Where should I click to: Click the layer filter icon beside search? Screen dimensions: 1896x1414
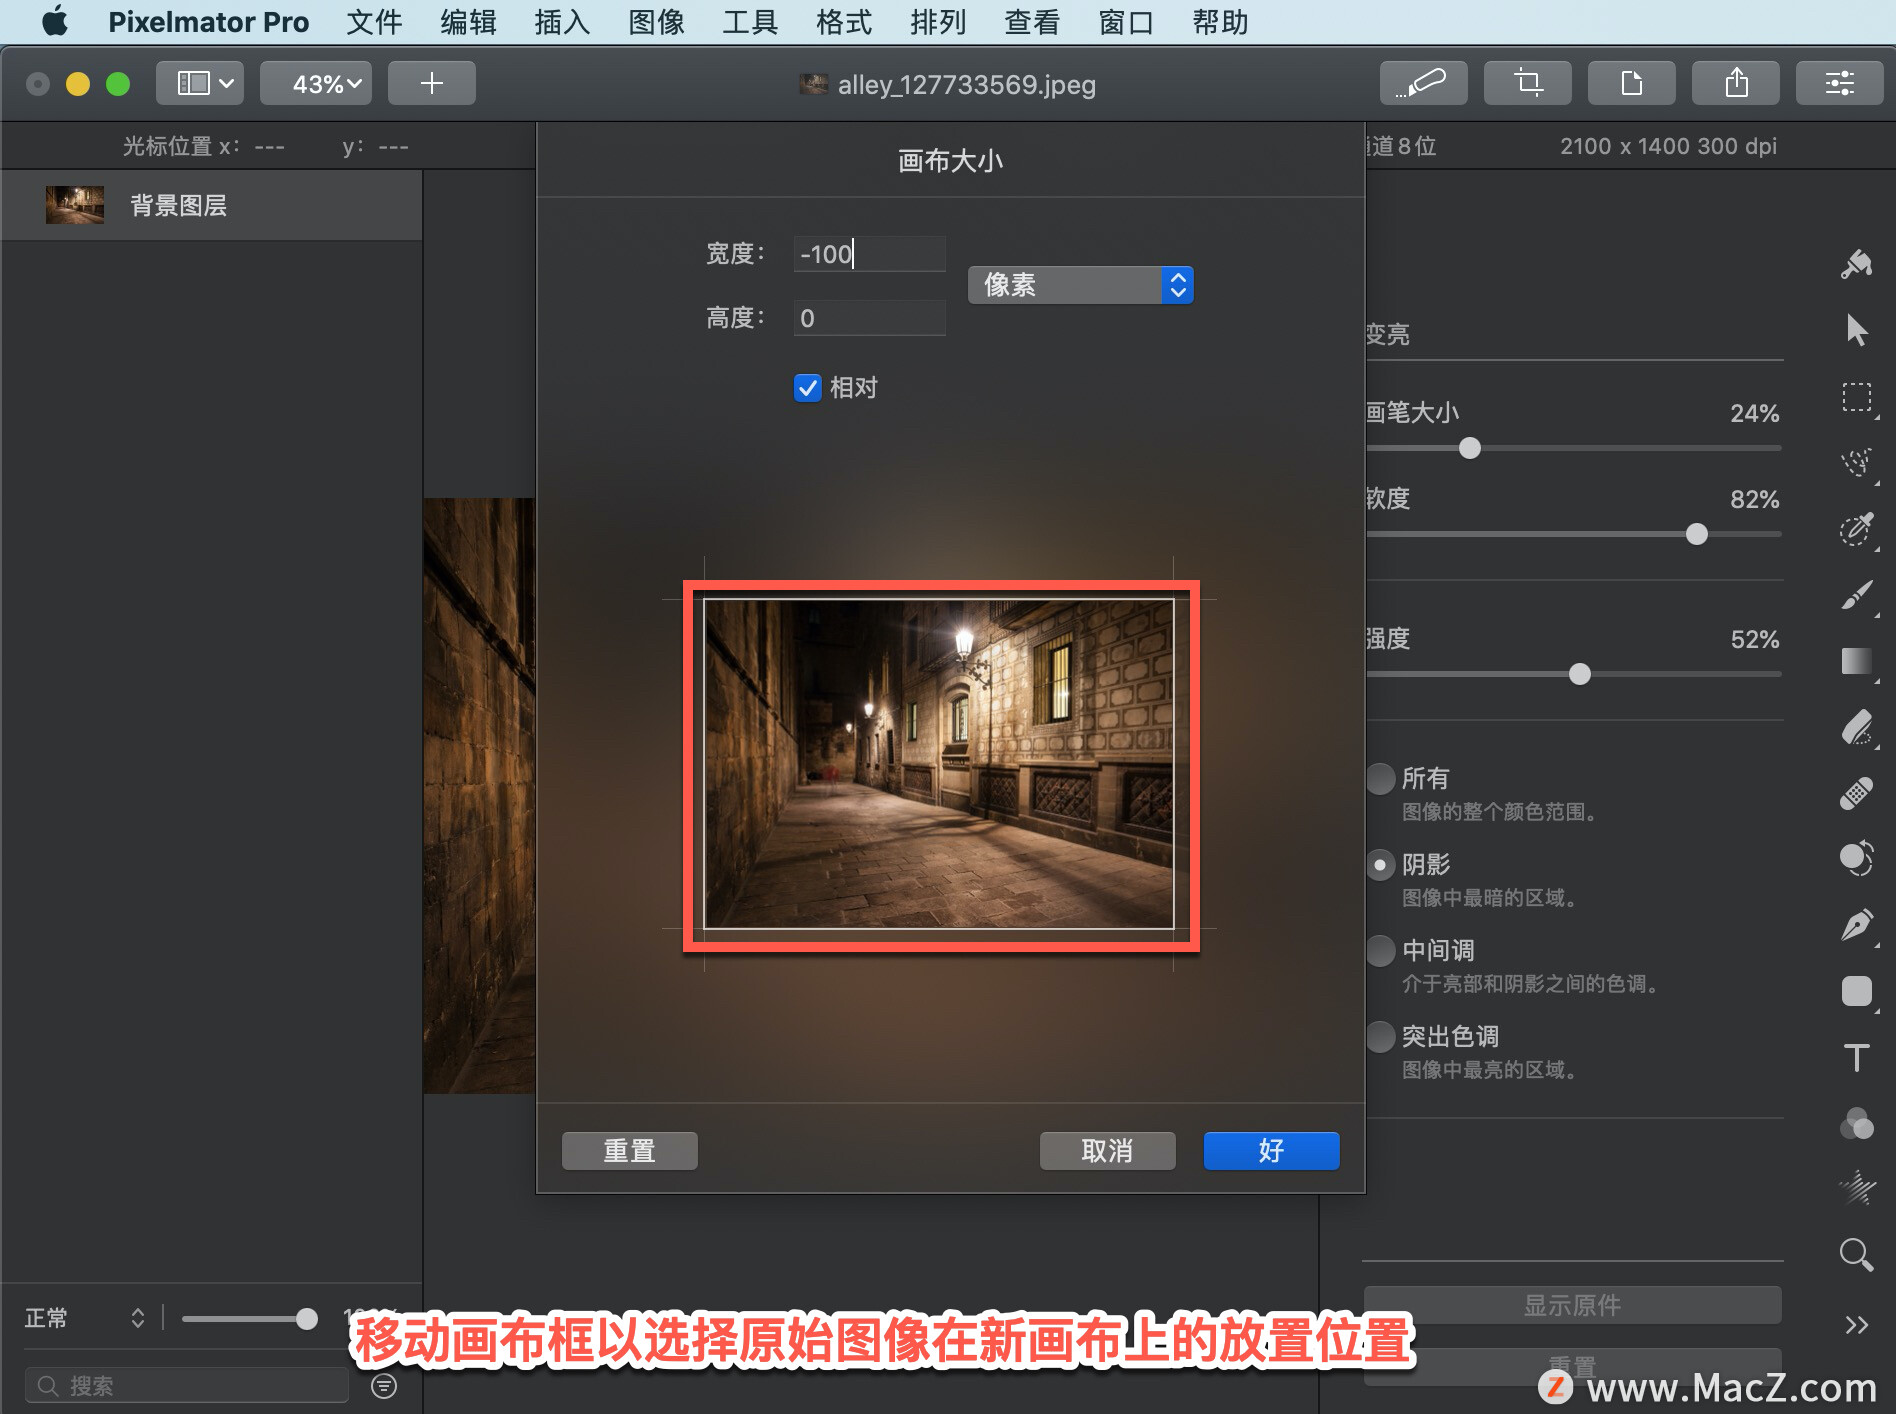pyautogui.click(x=384, y=1386)
